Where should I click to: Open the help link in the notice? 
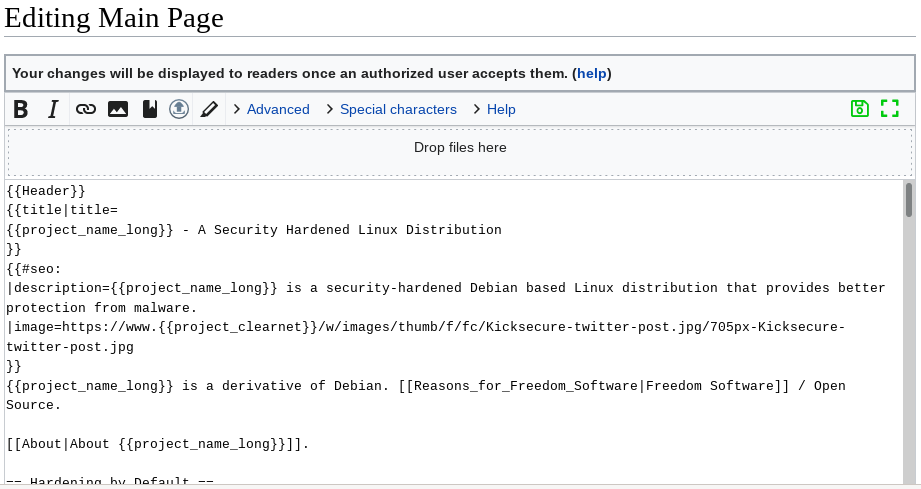tap(592, 73)
